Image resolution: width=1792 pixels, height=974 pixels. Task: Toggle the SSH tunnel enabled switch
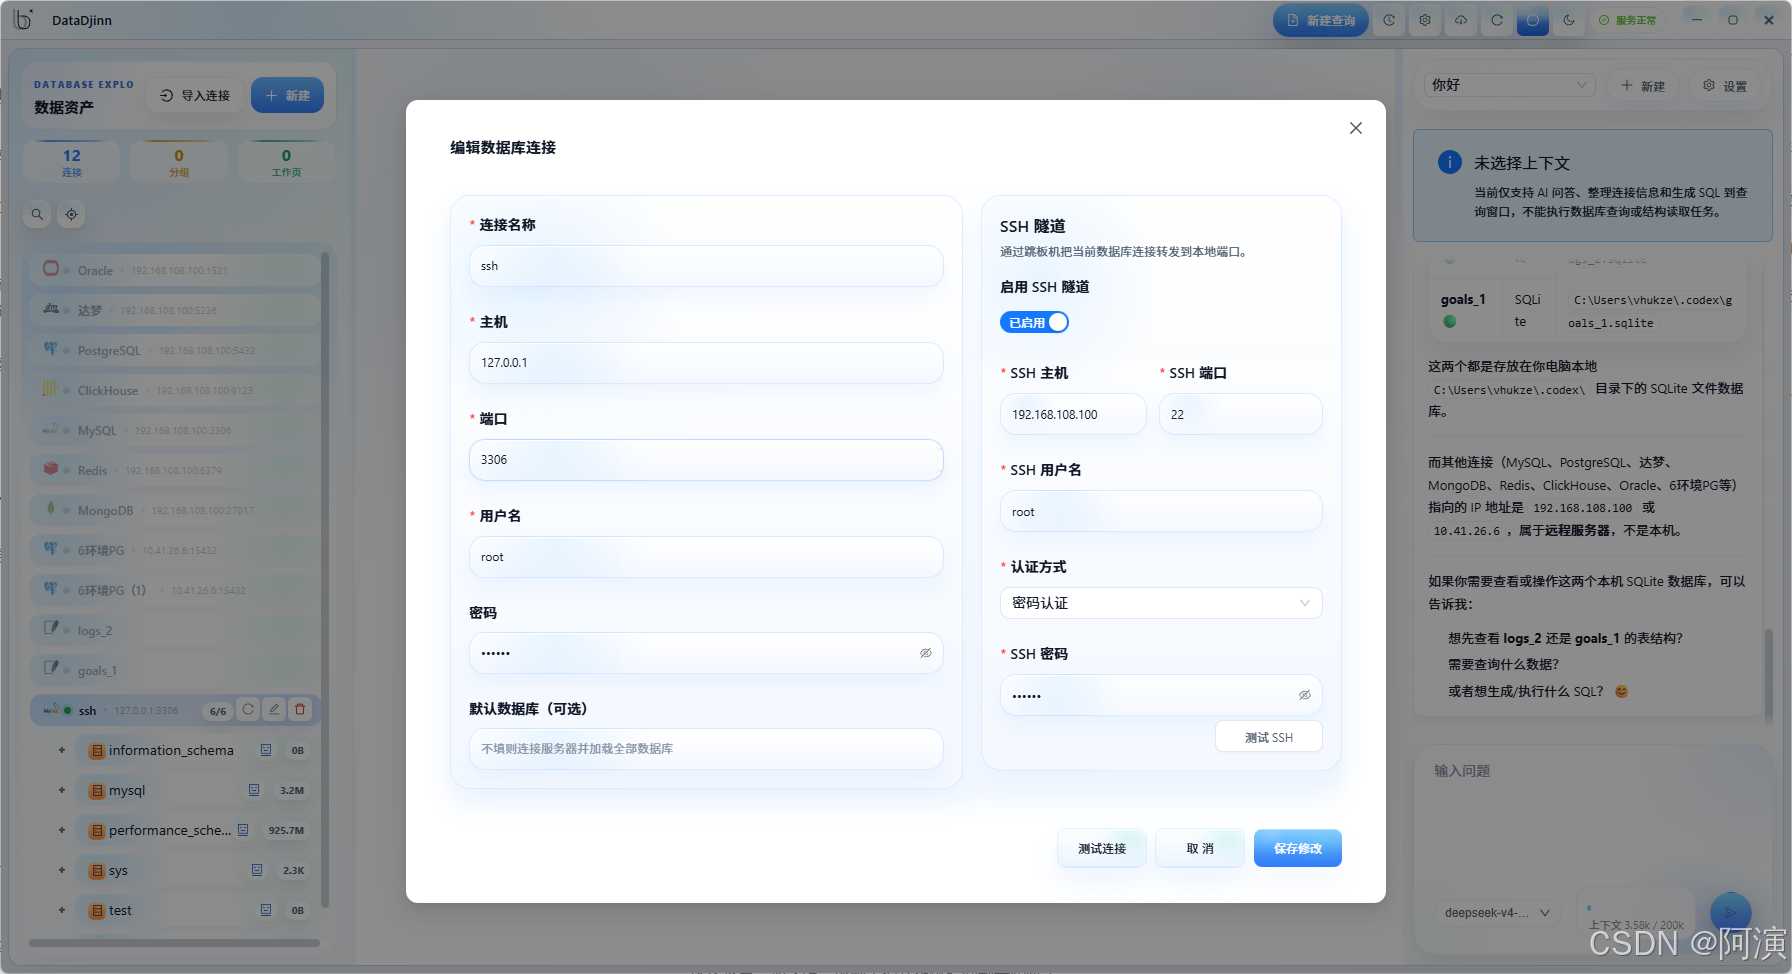click(x=1034, y=322)
